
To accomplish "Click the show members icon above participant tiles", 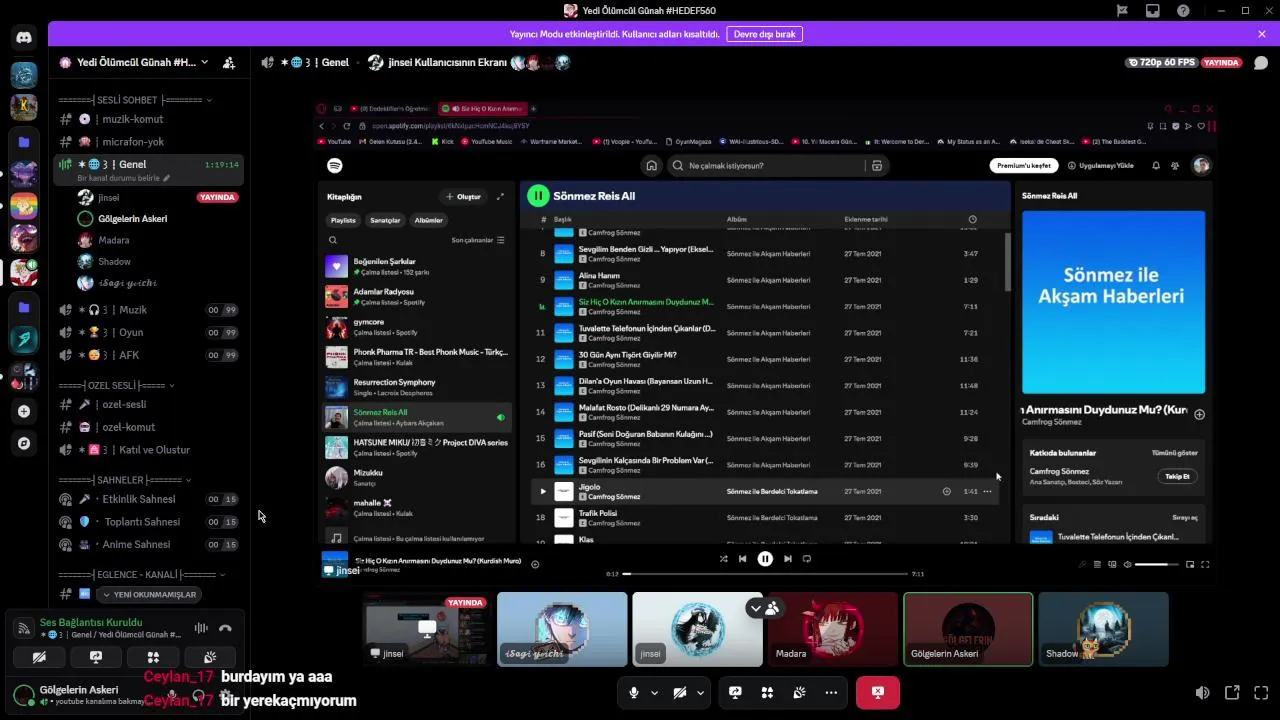I will point(772,608).
